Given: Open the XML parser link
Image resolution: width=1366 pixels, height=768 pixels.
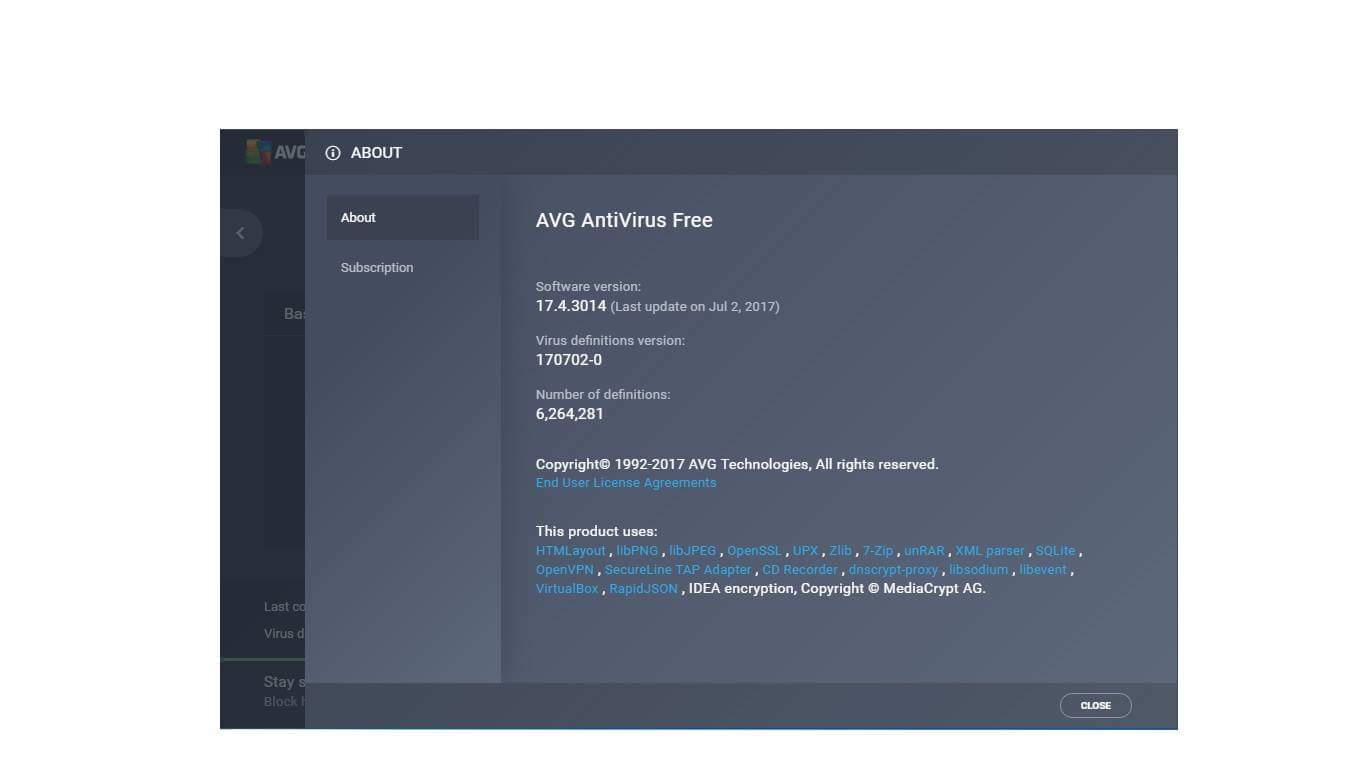Looking at the screenshot, I should point(990,551).
